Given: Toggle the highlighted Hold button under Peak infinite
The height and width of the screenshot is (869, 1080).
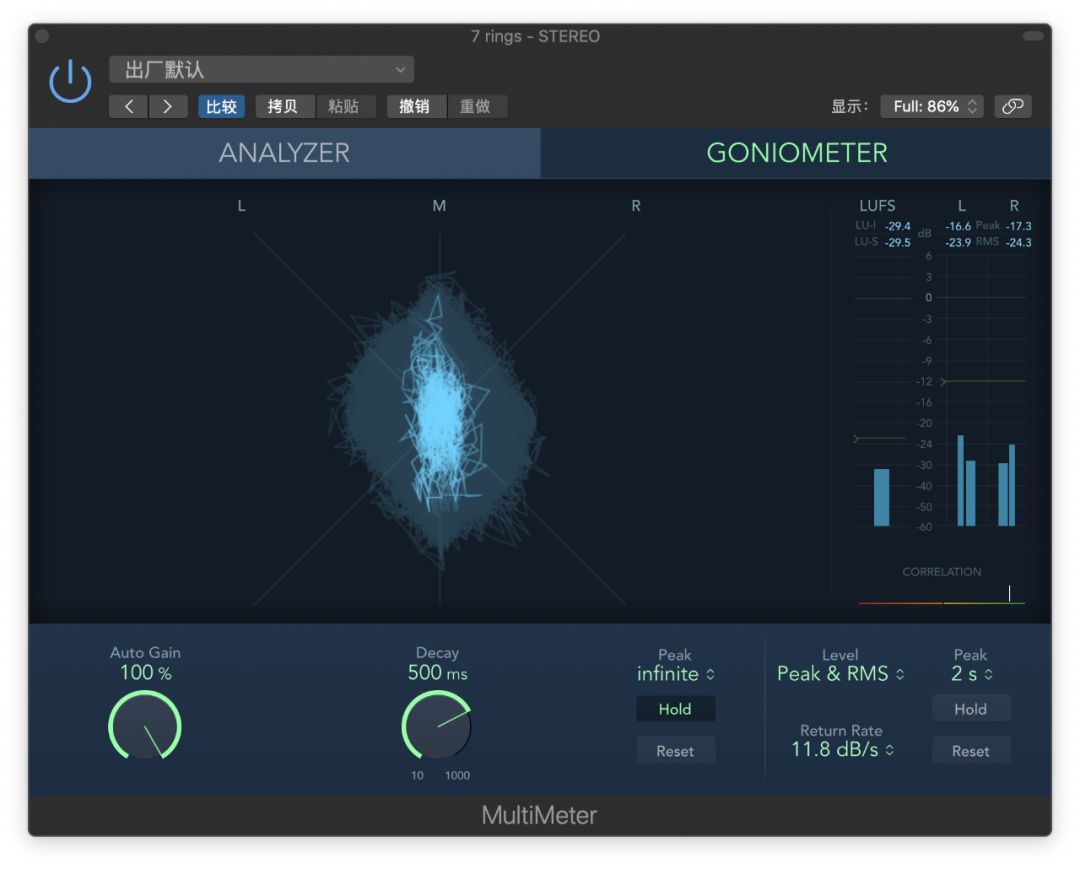Looking at the screenshot, I should point(675,709).
